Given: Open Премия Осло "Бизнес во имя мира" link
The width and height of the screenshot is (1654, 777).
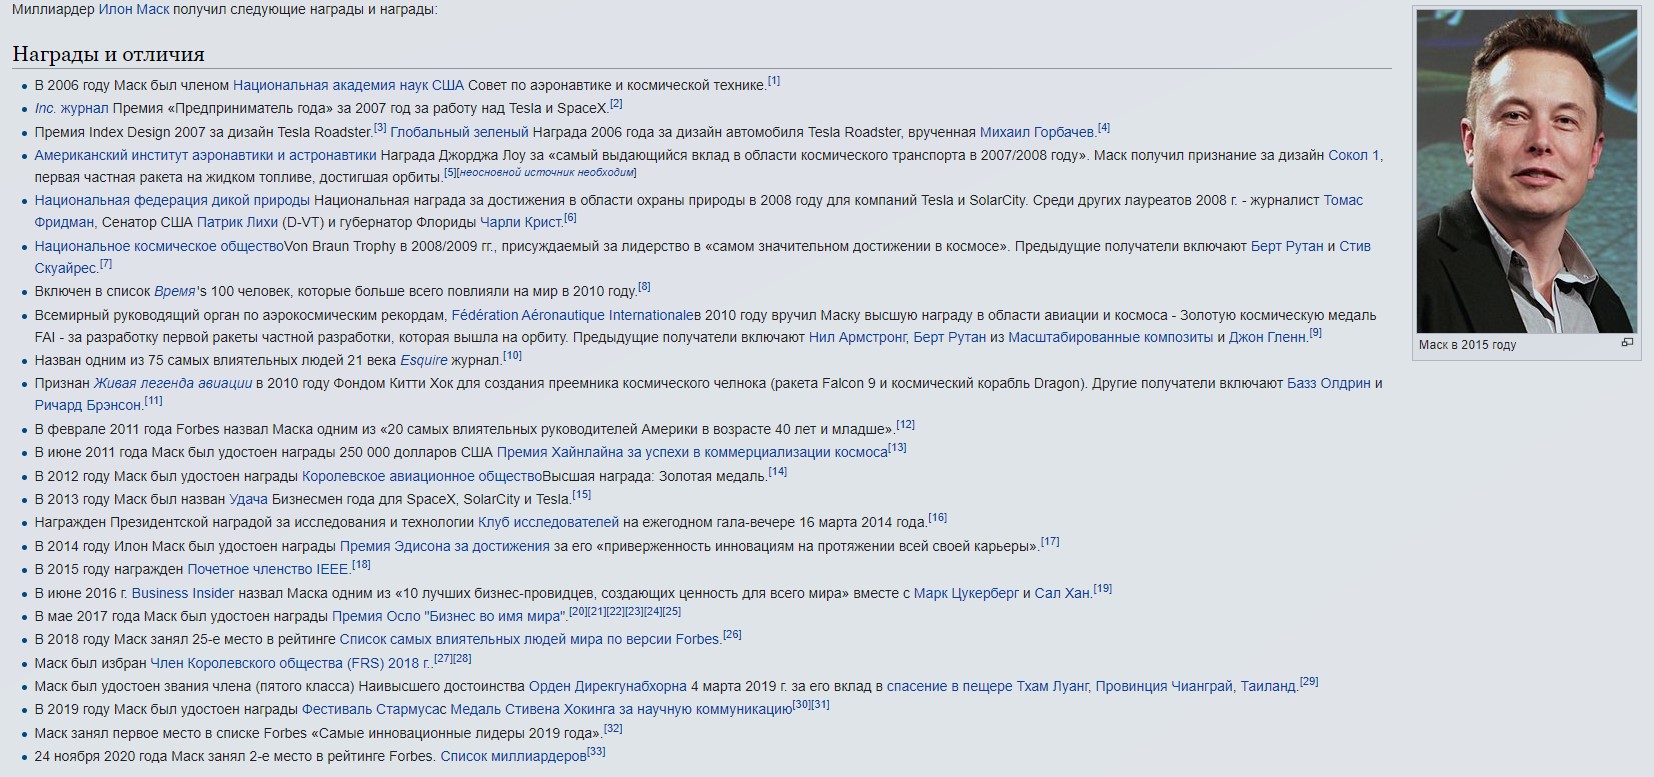Looking at the screenshot, I should (449, 616).
